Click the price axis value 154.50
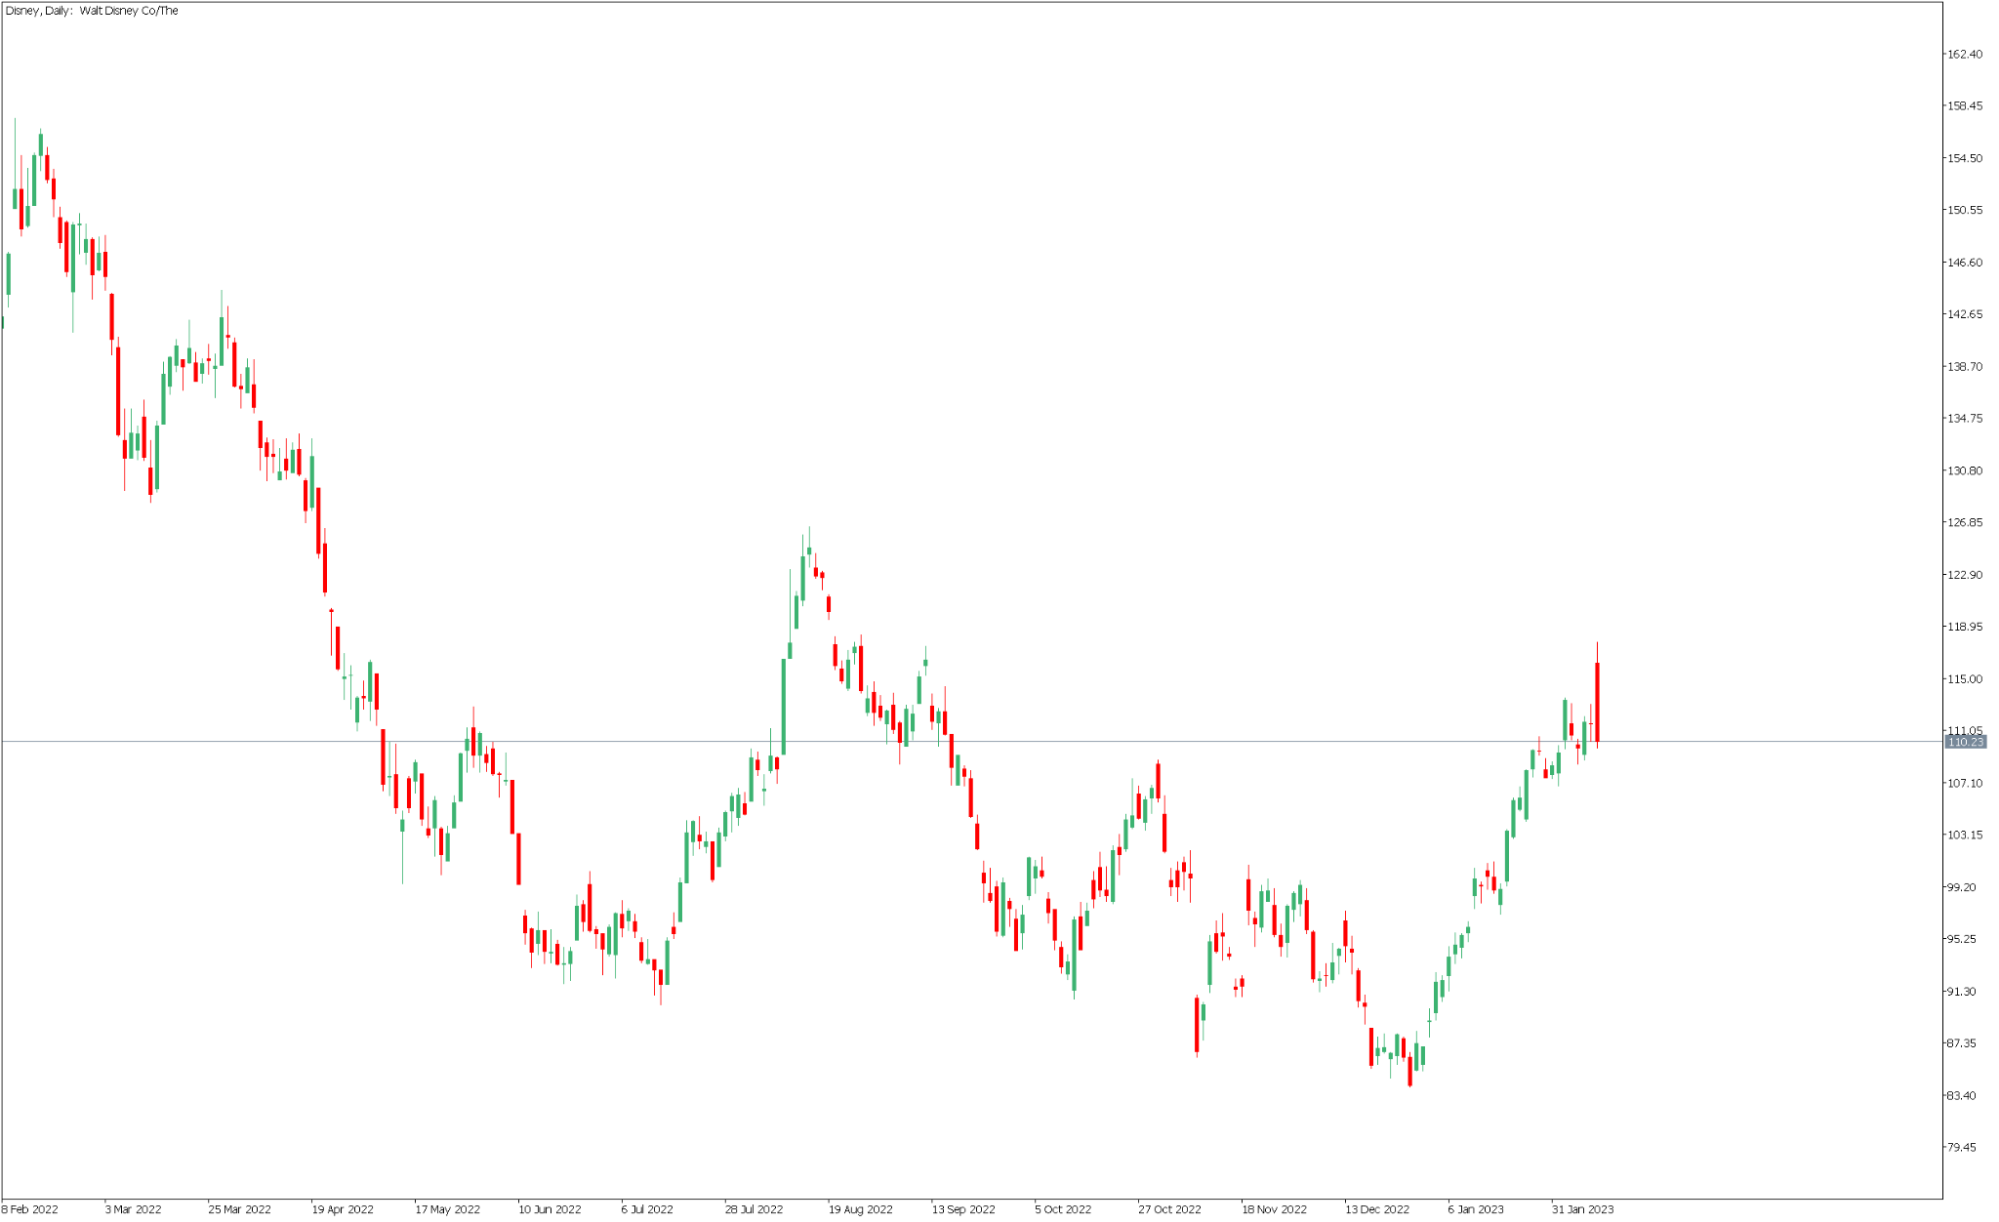 1964,158
